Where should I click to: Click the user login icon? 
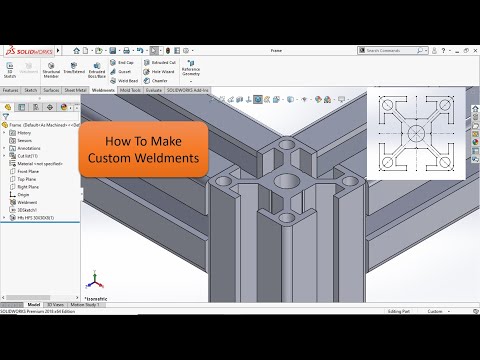pyautogui.click(x=434, y=51)
